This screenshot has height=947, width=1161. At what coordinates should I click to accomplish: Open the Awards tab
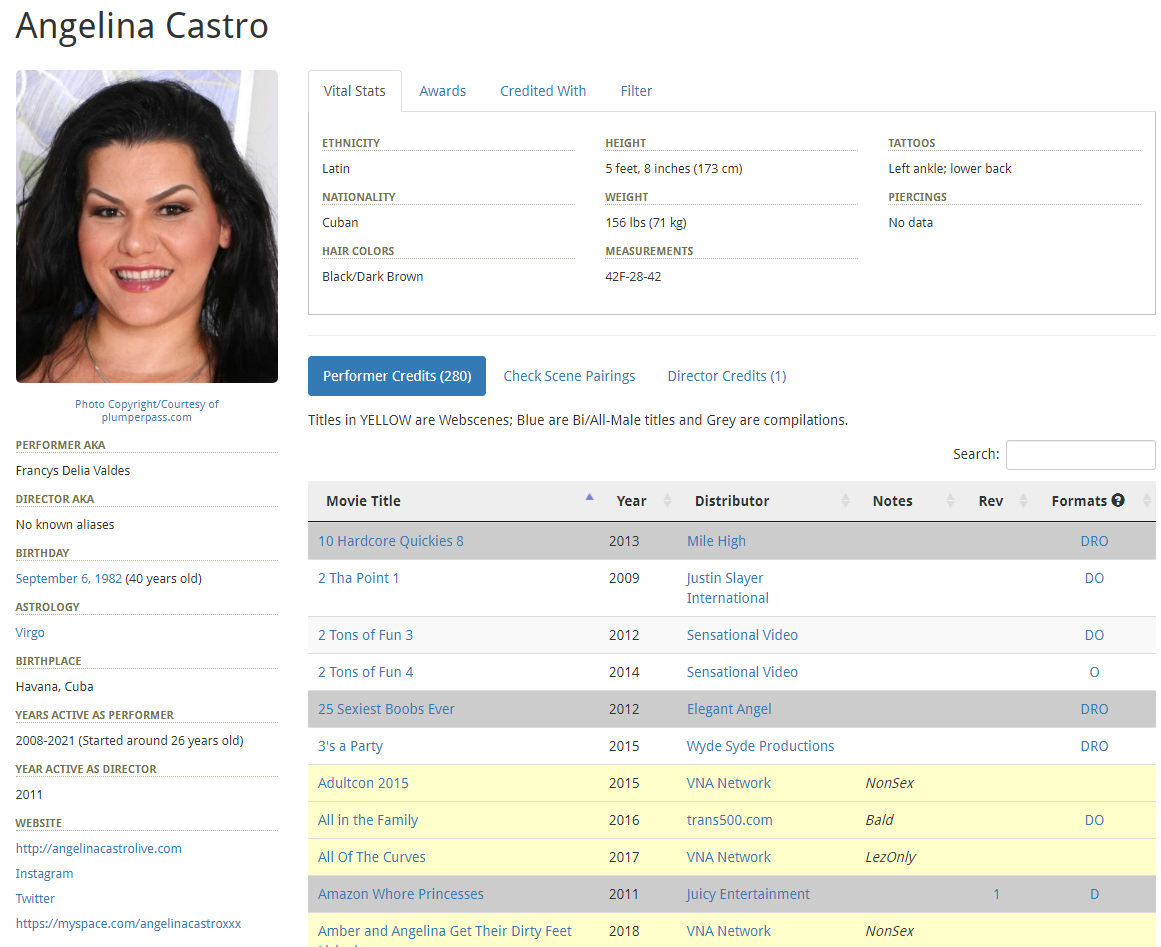click(442, 91)
